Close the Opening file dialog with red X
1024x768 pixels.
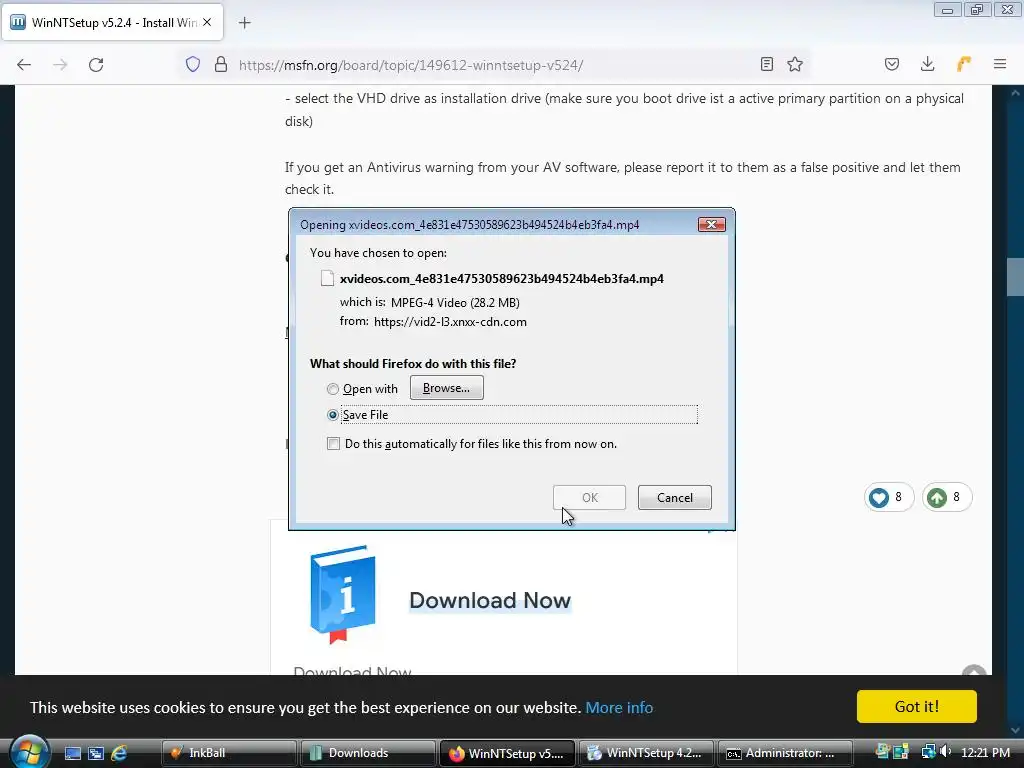point(711,225)
